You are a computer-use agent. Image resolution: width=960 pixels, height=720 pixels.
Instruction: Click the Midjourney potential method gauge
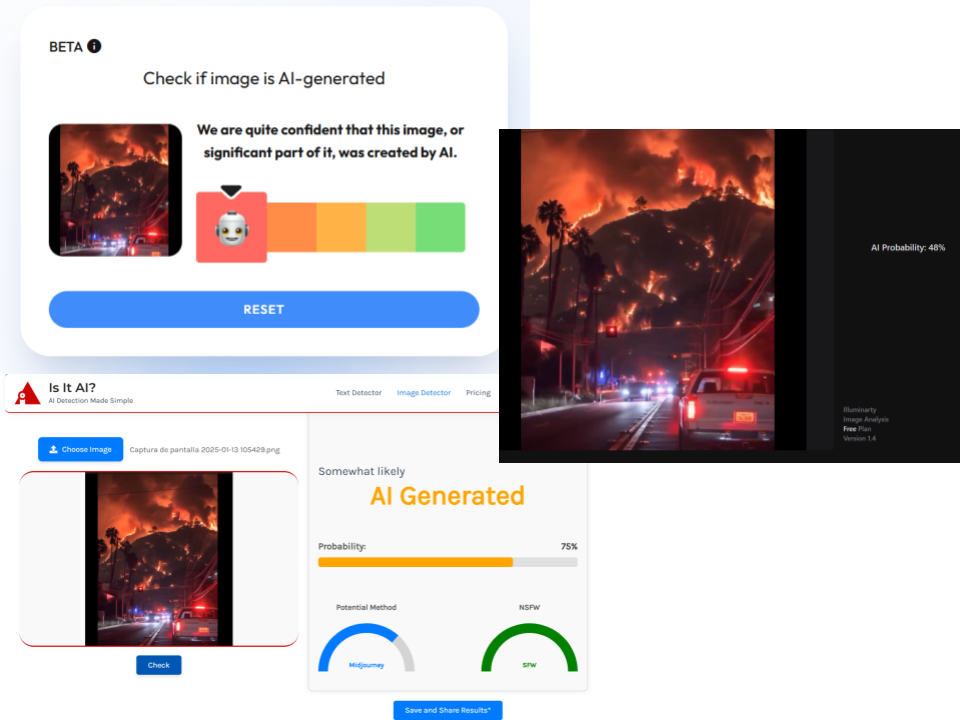coord(366,648)
